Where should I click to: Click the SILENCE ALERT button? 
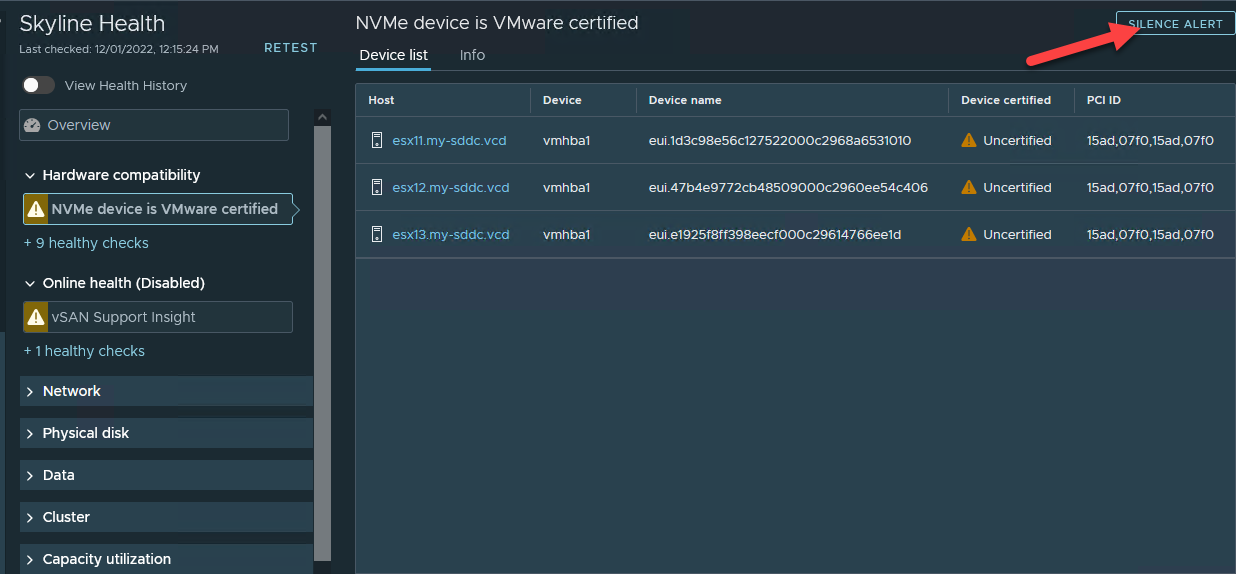click(x=1175, y=24)
